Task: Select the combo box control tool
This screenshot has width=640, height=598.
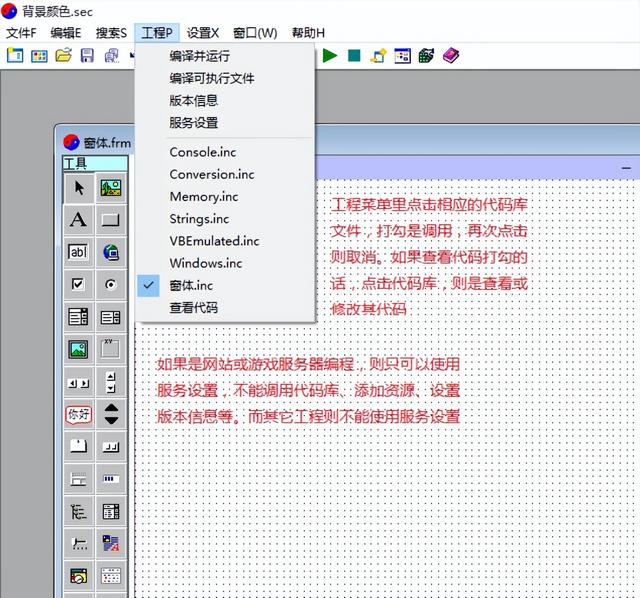Action: tap(111, 317)
